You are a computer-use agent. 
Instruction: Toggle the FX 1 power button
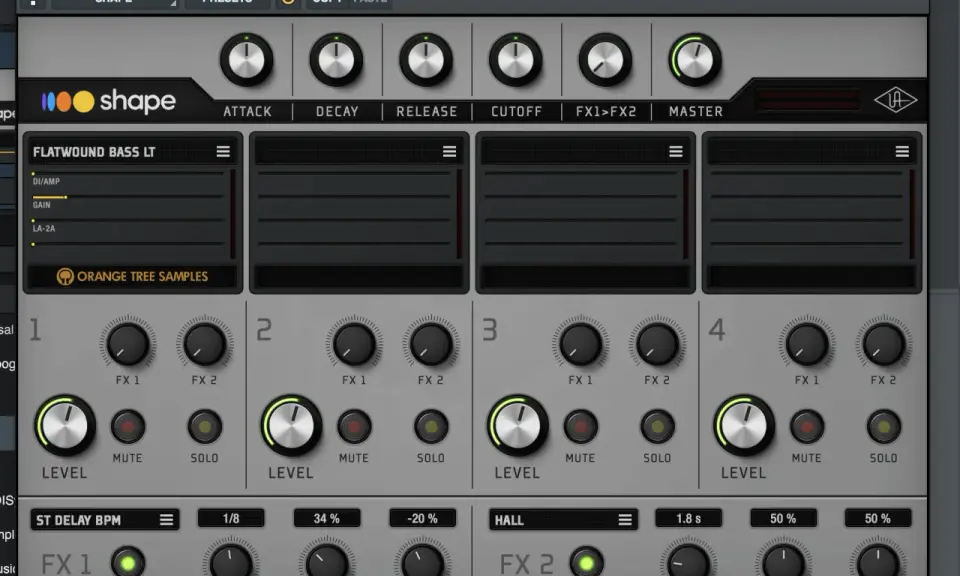pyautogui.click(x=128, y=563)
